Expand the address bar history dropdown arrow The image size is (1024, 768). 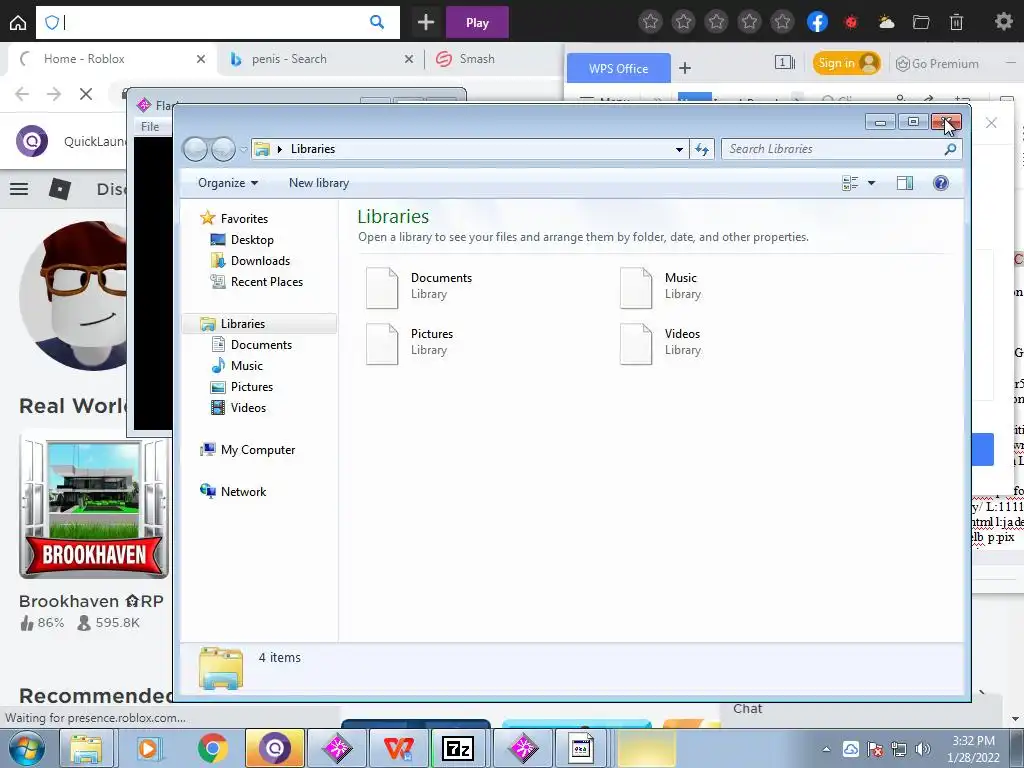pos(679,149)
